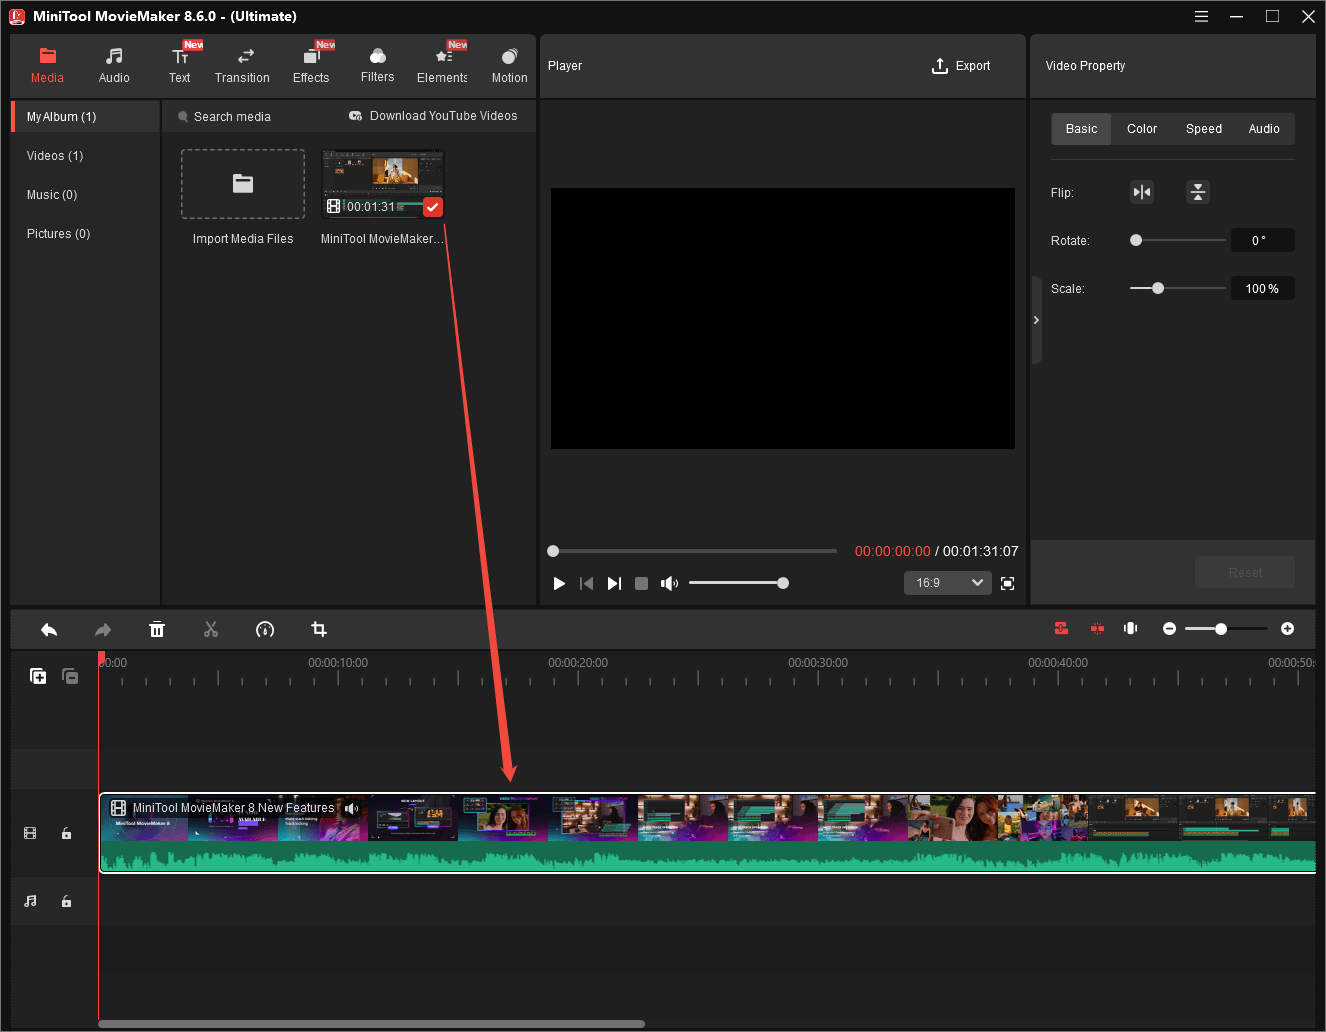The width and height of the screenshot is (1326, 1032).
Task: Toggle lock on the video track
Action: click(66, 833)
